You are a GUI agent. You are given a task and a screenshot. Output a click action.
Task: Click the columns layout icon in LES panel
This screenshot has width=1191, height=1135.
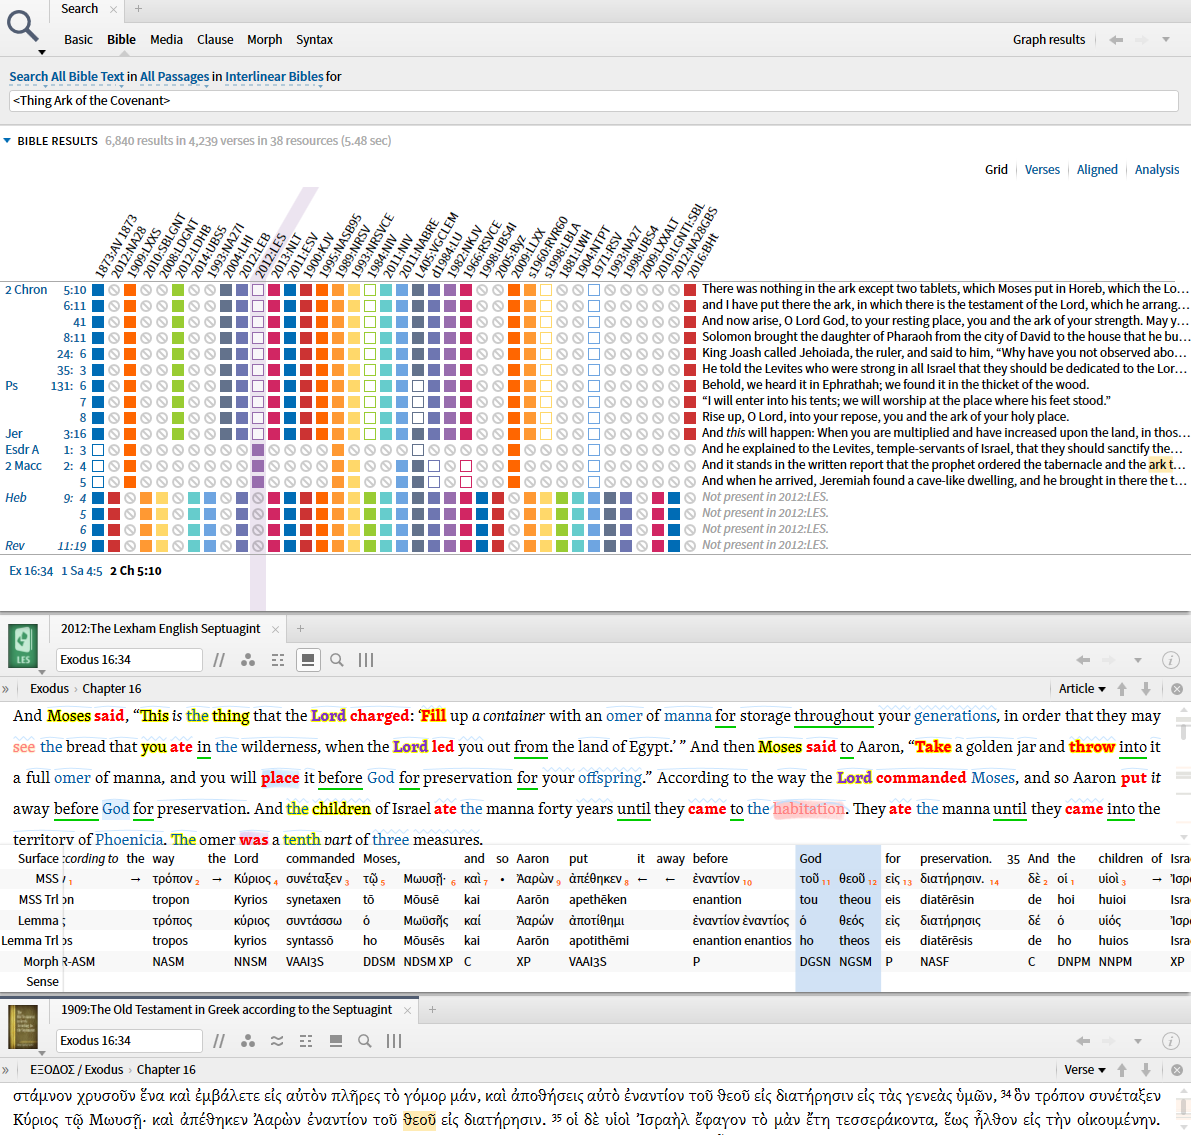366,660
